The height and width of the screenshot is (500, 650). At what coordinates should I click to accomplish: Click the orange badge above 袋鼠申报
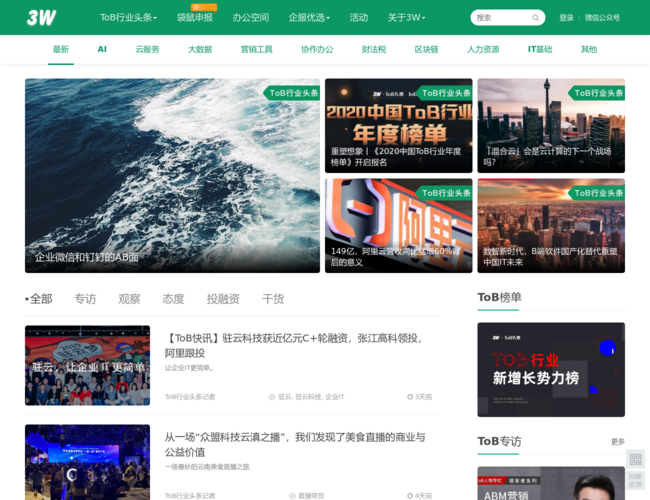pos(204,7)
